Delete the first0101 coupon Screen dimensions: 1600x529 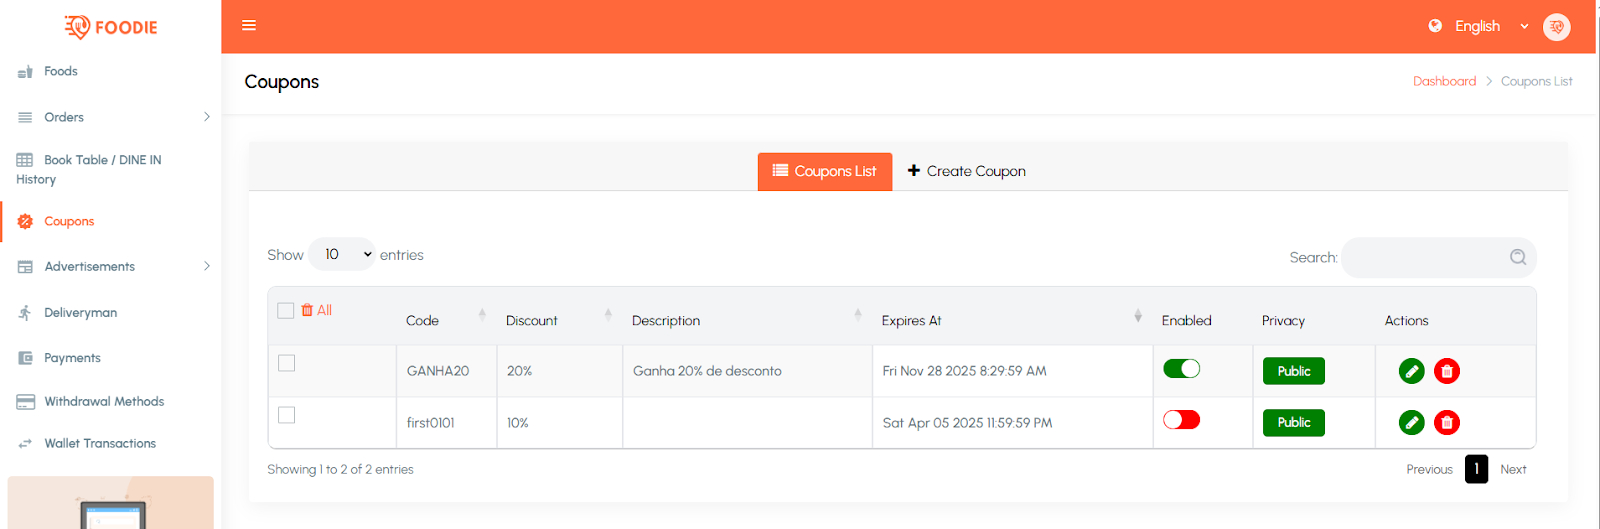click(x=1446, y=423)
